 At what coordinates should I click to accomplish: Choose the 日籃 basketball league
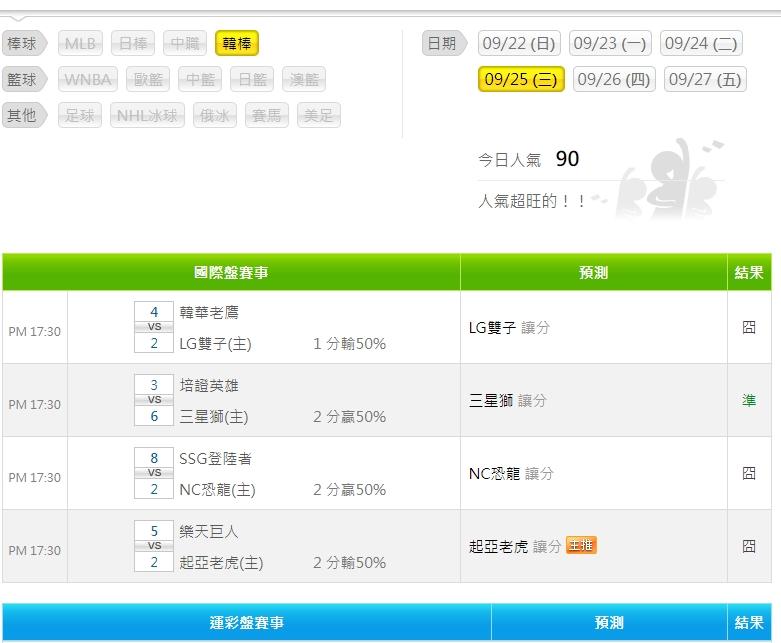click(x=252, y=79)
